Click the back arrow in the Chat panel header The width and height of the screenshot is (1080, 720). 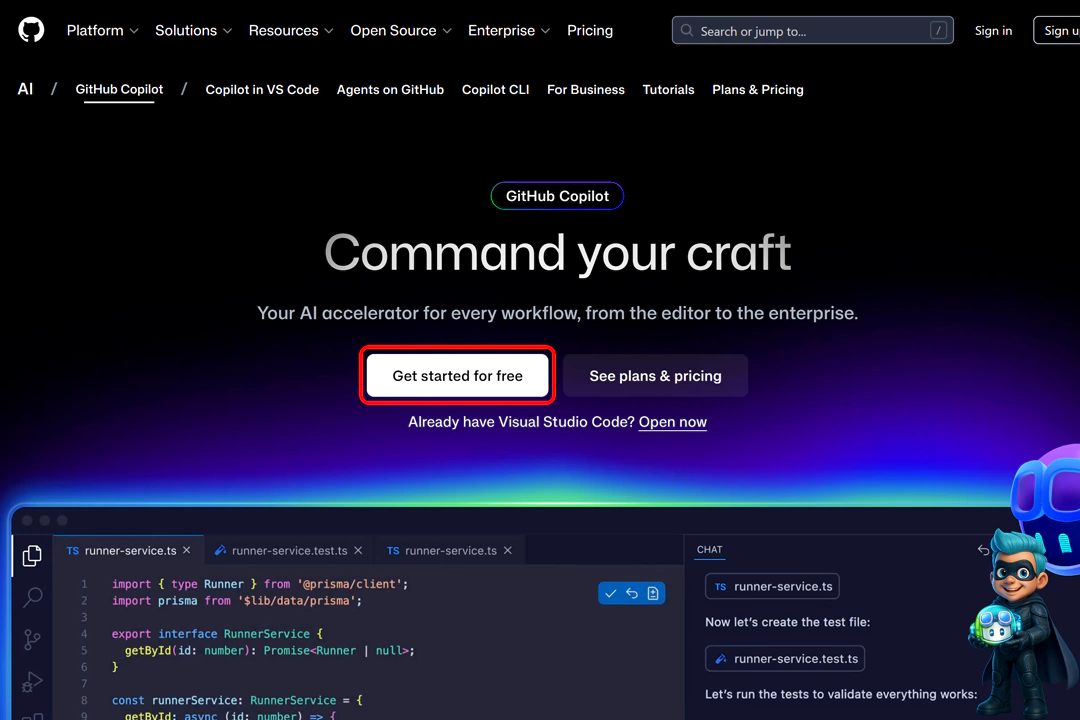(x=983, y=549)
